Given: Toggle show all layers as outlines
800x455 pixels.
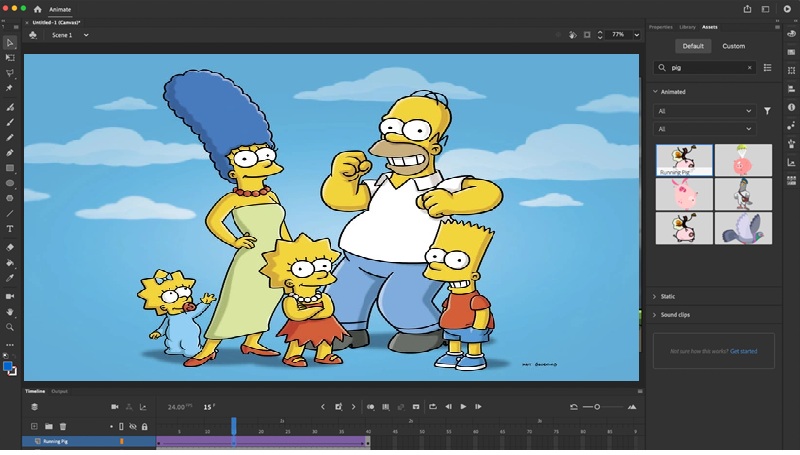Looking at the screenshot, I should [121, 426].
